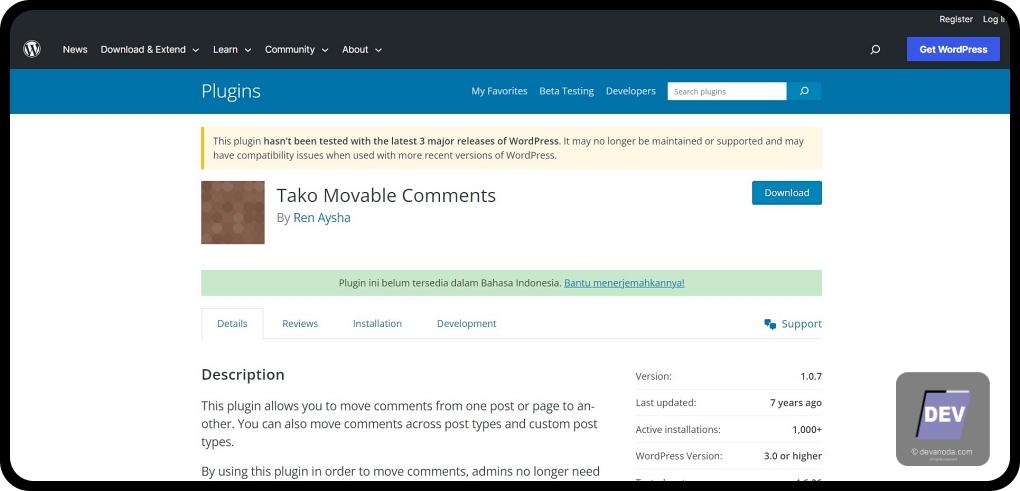Open the Plugins heading link
The image size is (1020, 491).
pos(231,91)
